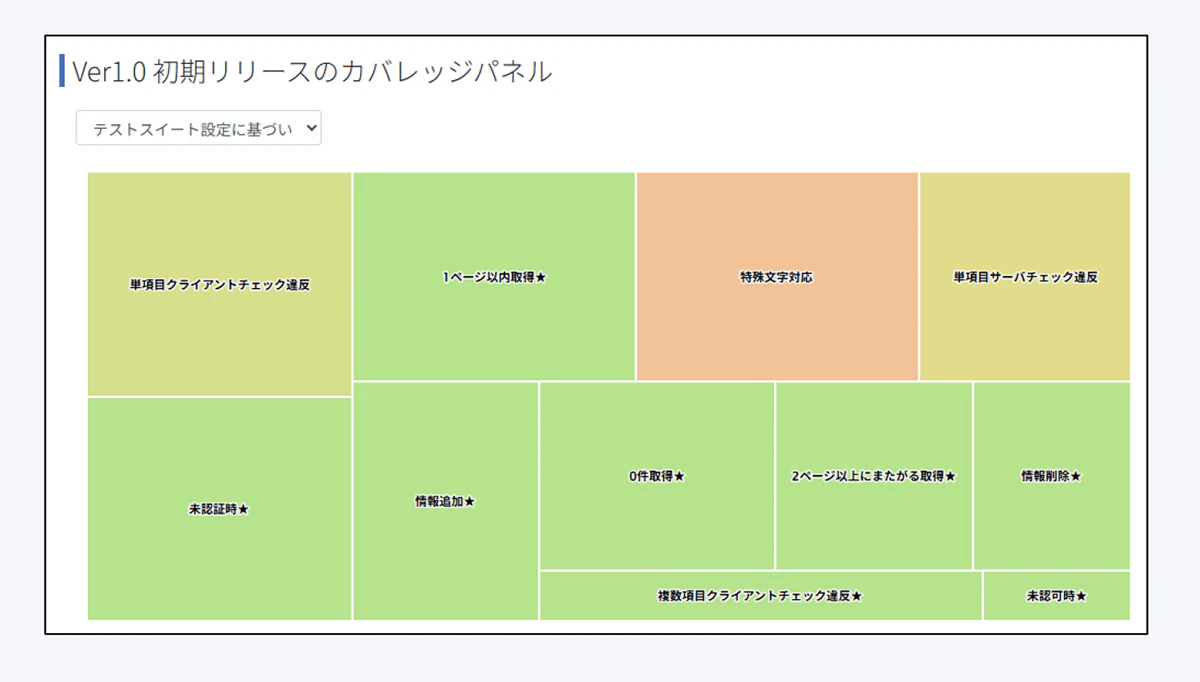Select the 情報追加 tile label
Screen dimensions: 1200x682
click(439, 501)
